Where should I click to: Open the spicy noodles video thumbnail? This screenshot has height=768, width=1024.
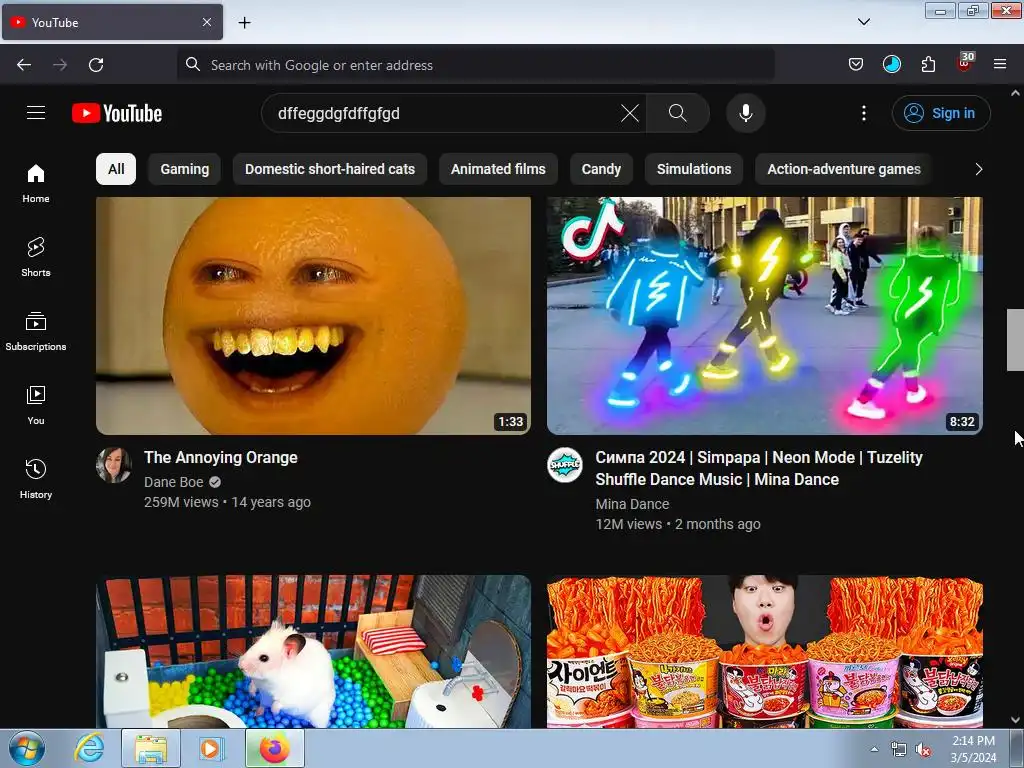(765, 651)
